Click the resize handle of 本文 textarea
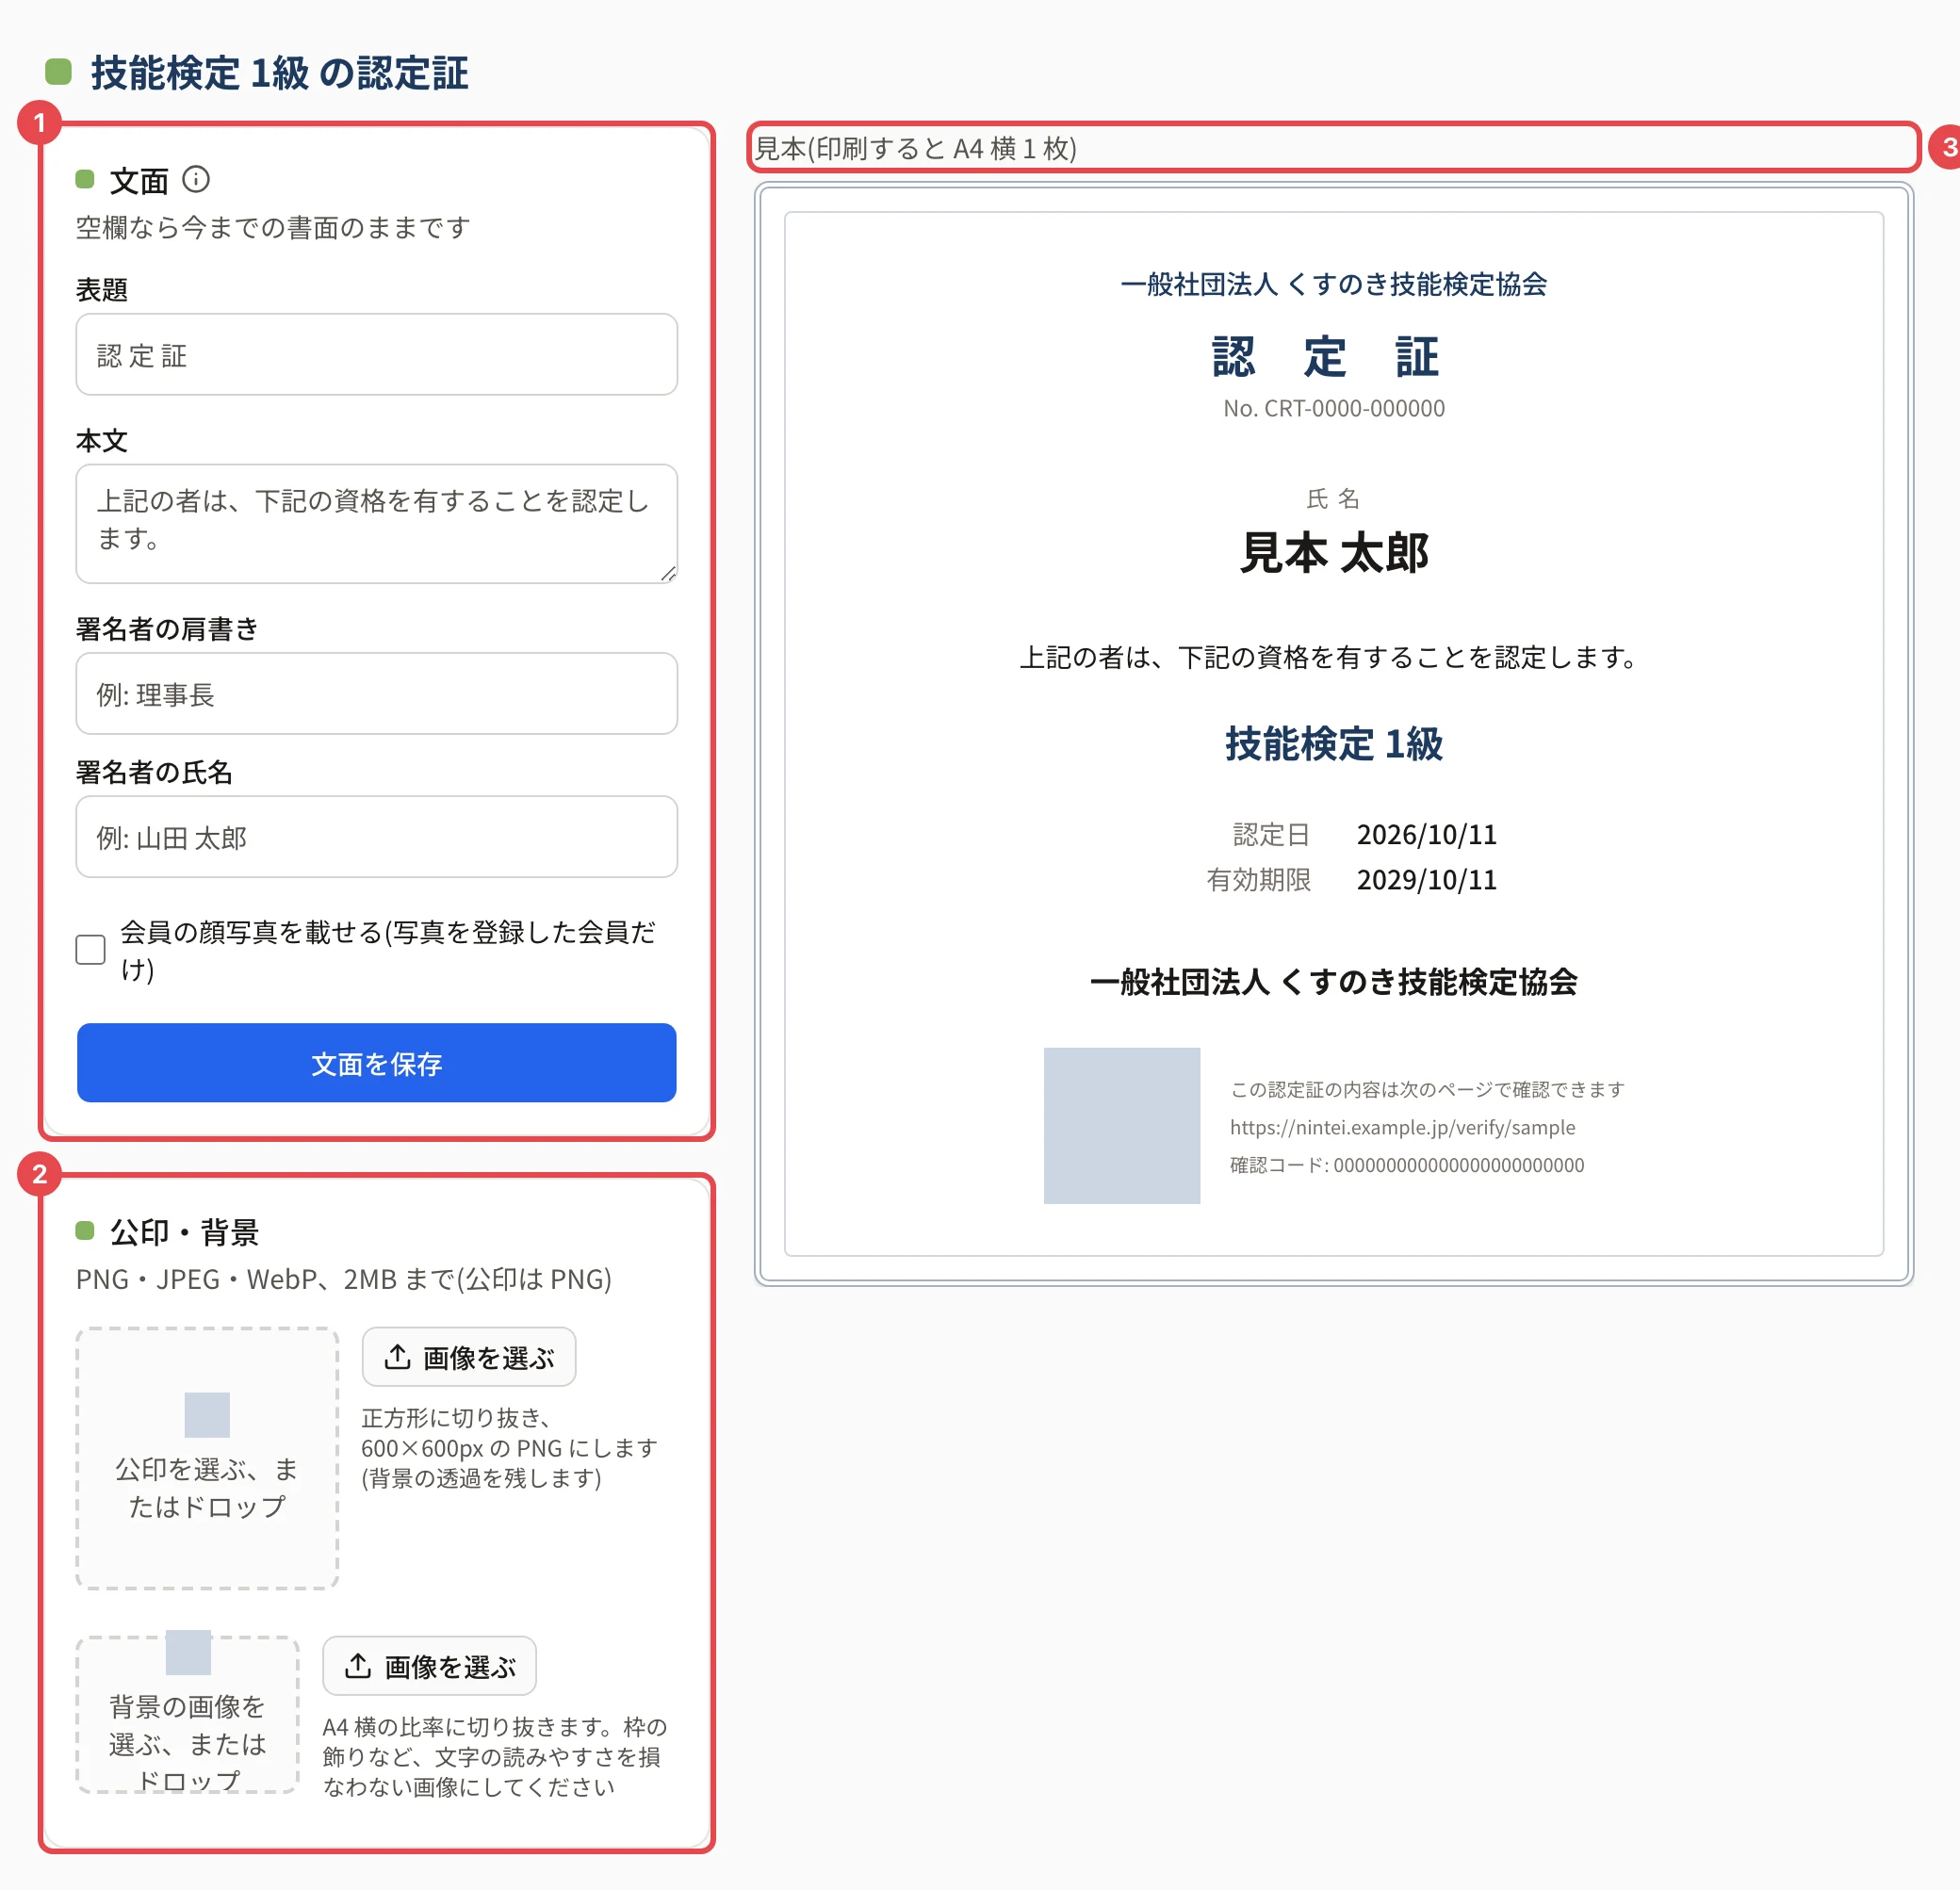The height and width of the screenshot is (1890, 1960). [668, 574]
